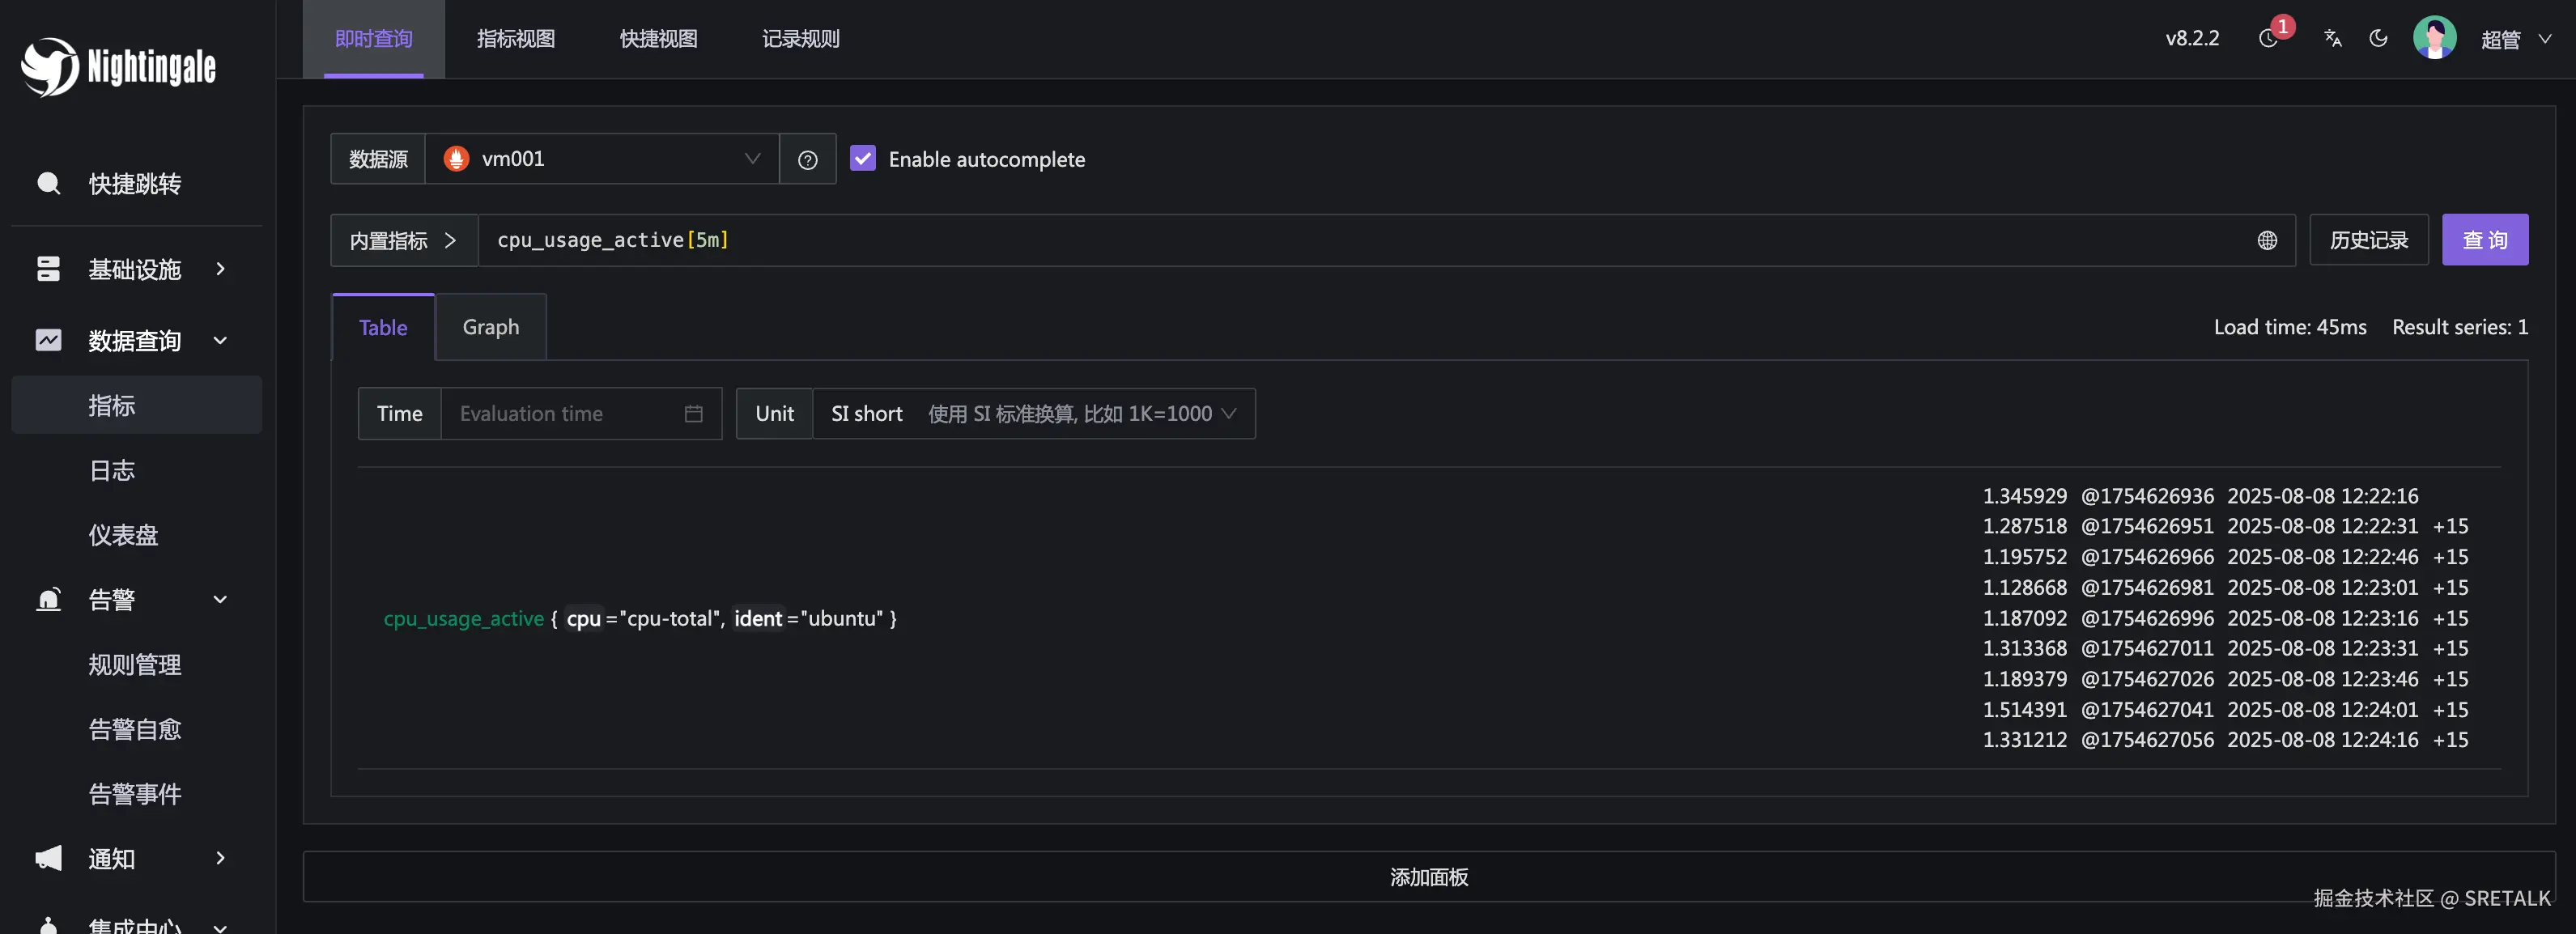The width and height of the screenshot is (2576, 934).
Task: Open the vm001 datasource dropdown
Action: click(x=601, y=159)
